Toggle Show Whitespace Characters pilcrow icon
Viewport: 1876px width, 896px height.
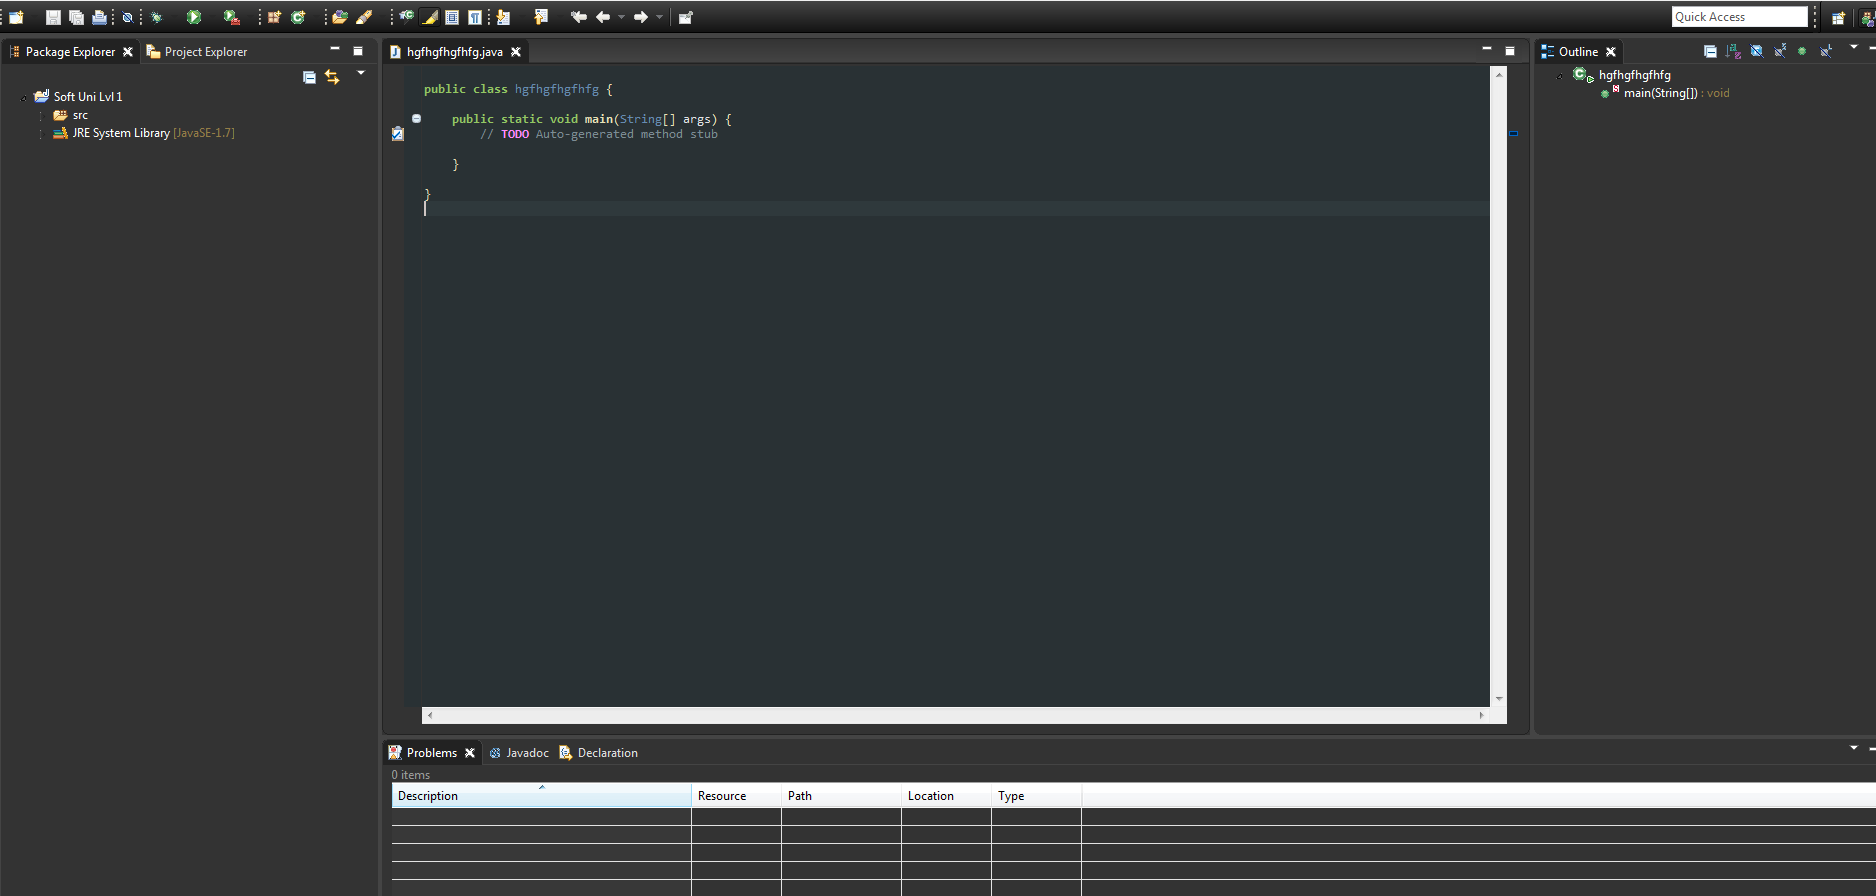coord(475,17)
